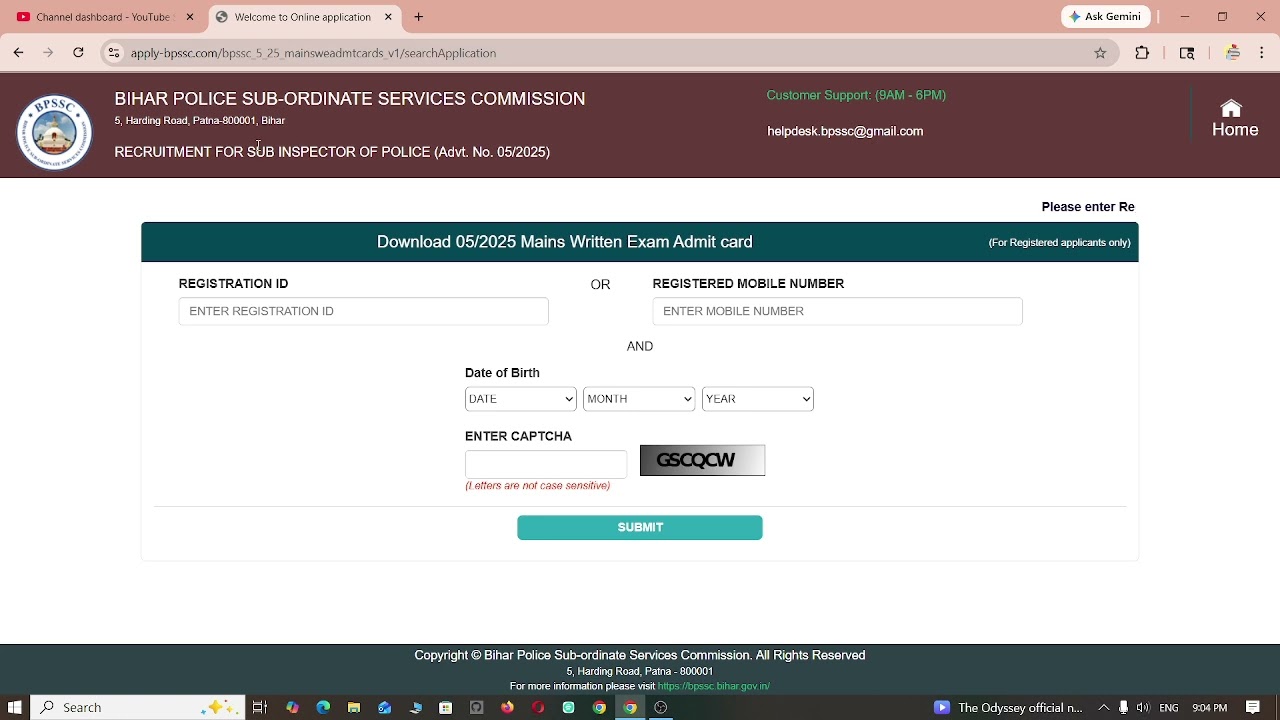Click helpdesk.bpssc@gmail.com email address
The width and height of the screenshot is (1280, 720).
[845, 131]
